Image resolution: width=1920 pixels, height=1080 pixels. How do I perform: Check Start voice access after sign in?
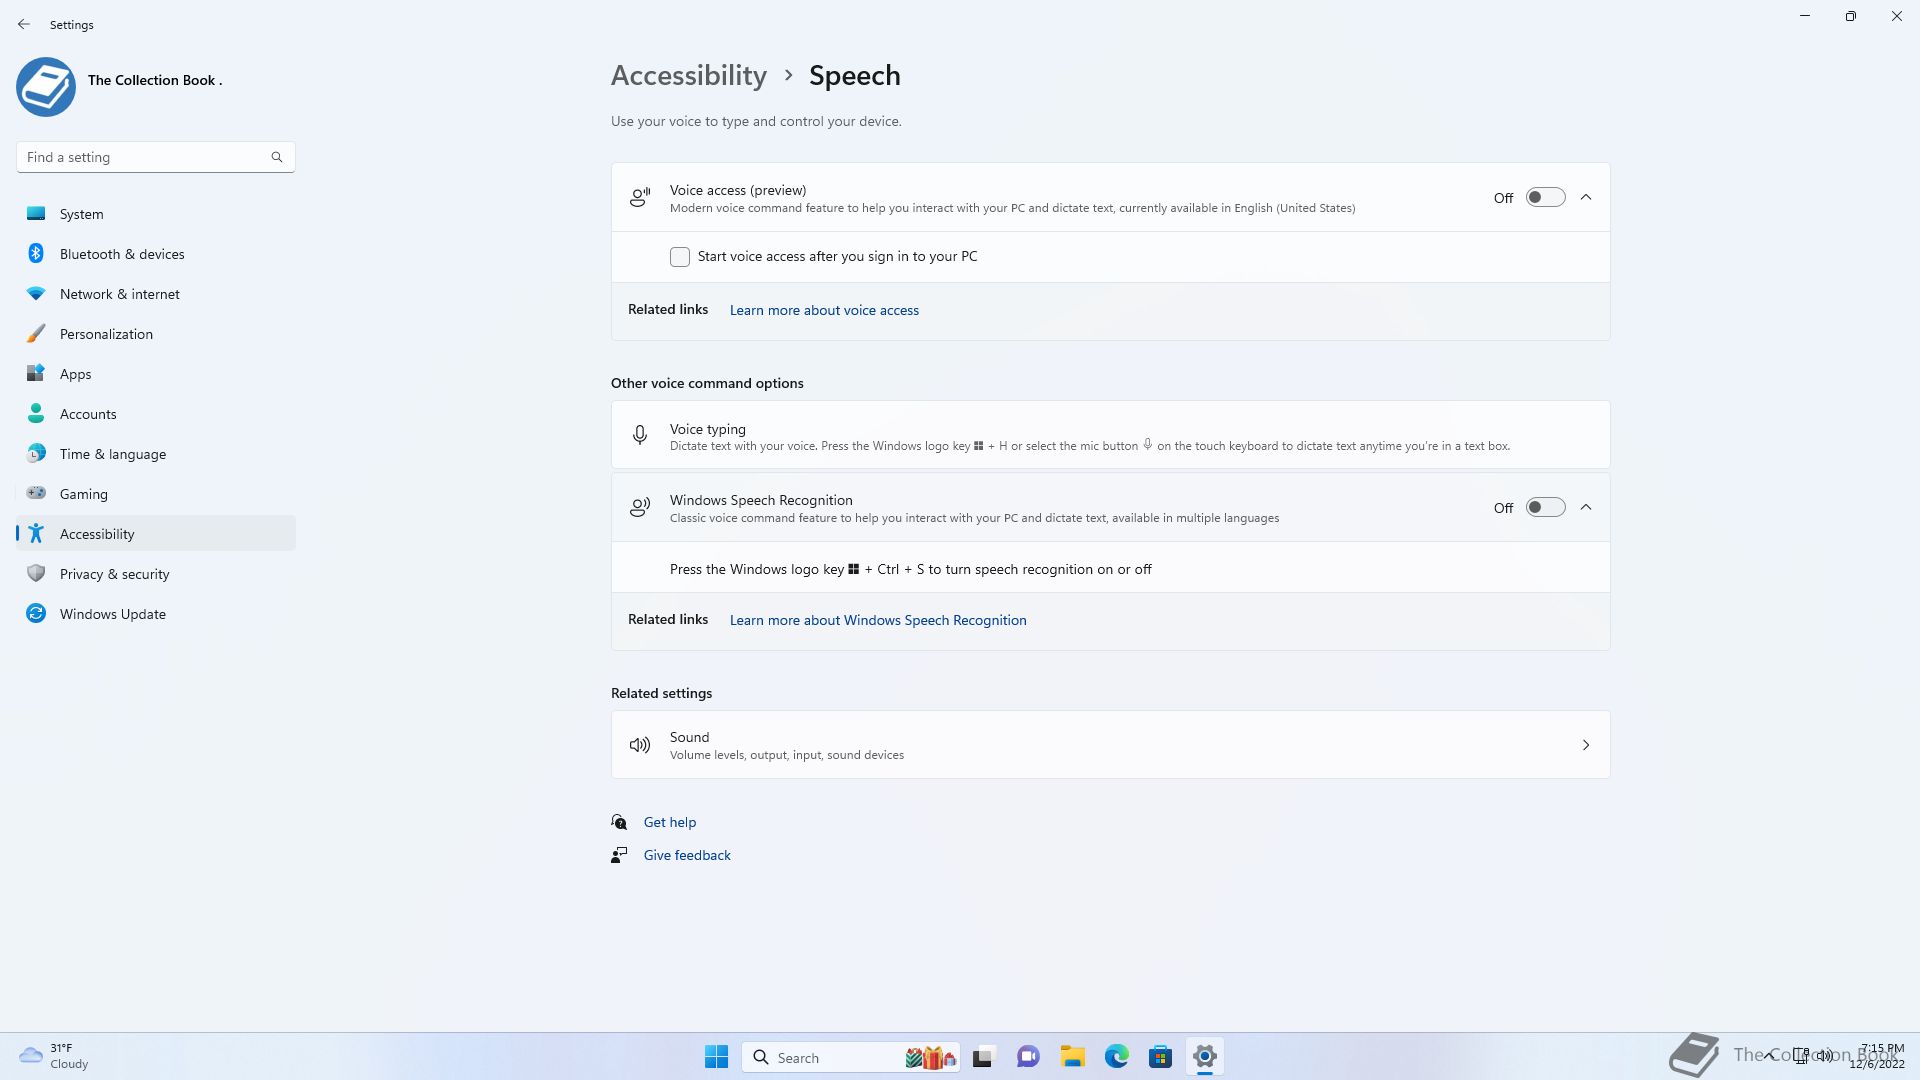680,257
